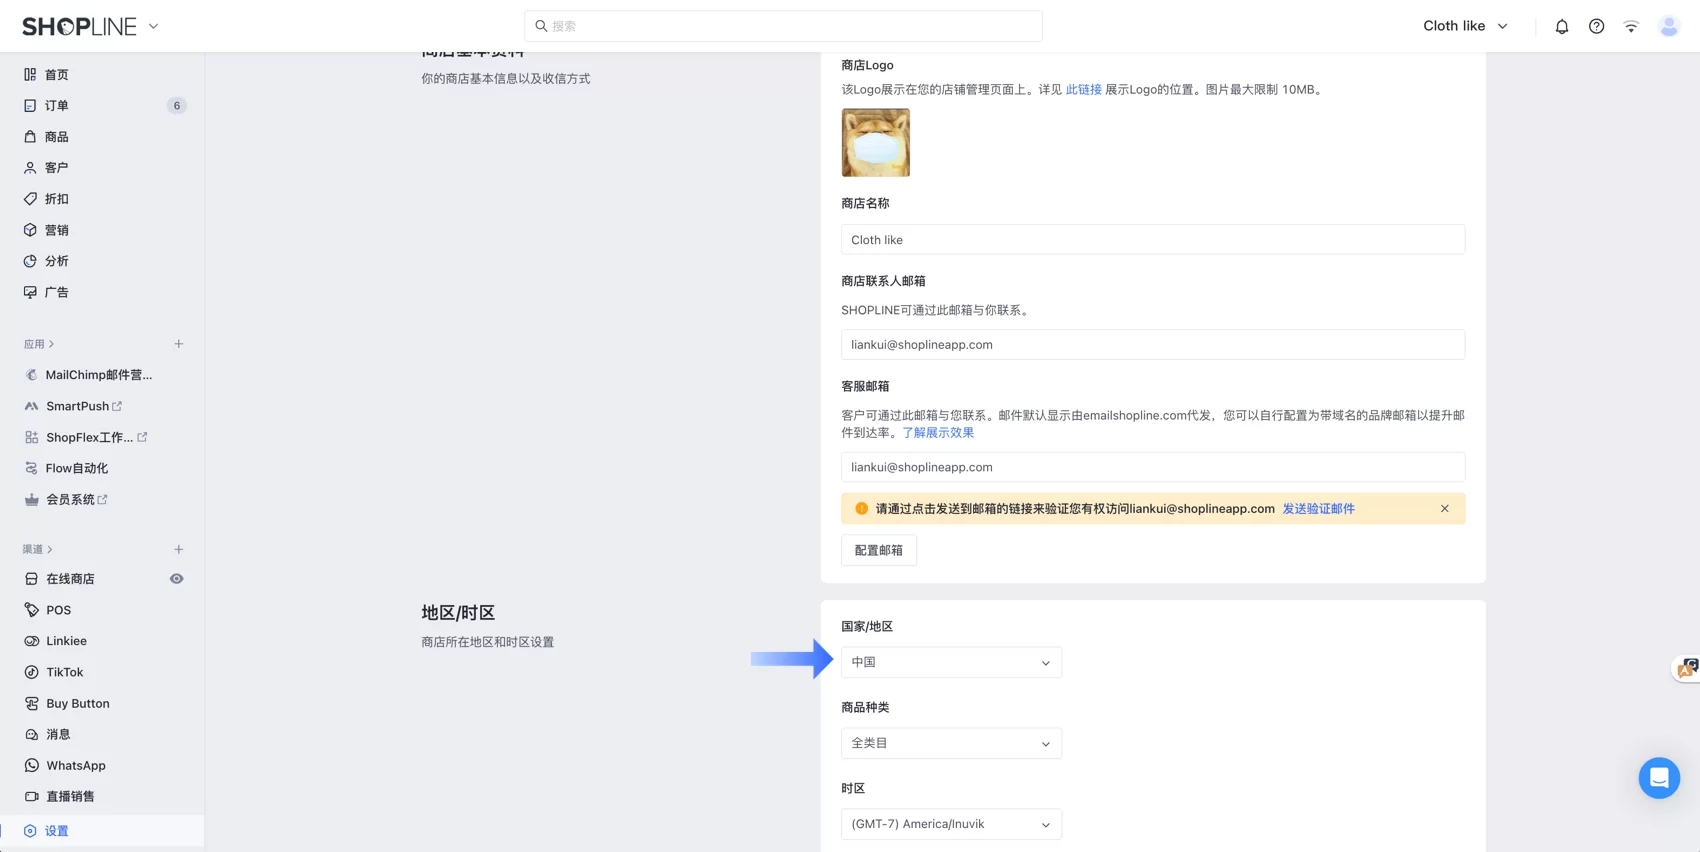Screen dimensions: 1700x852
Task: Click the SHOPLINE logo
Action: 79,27
